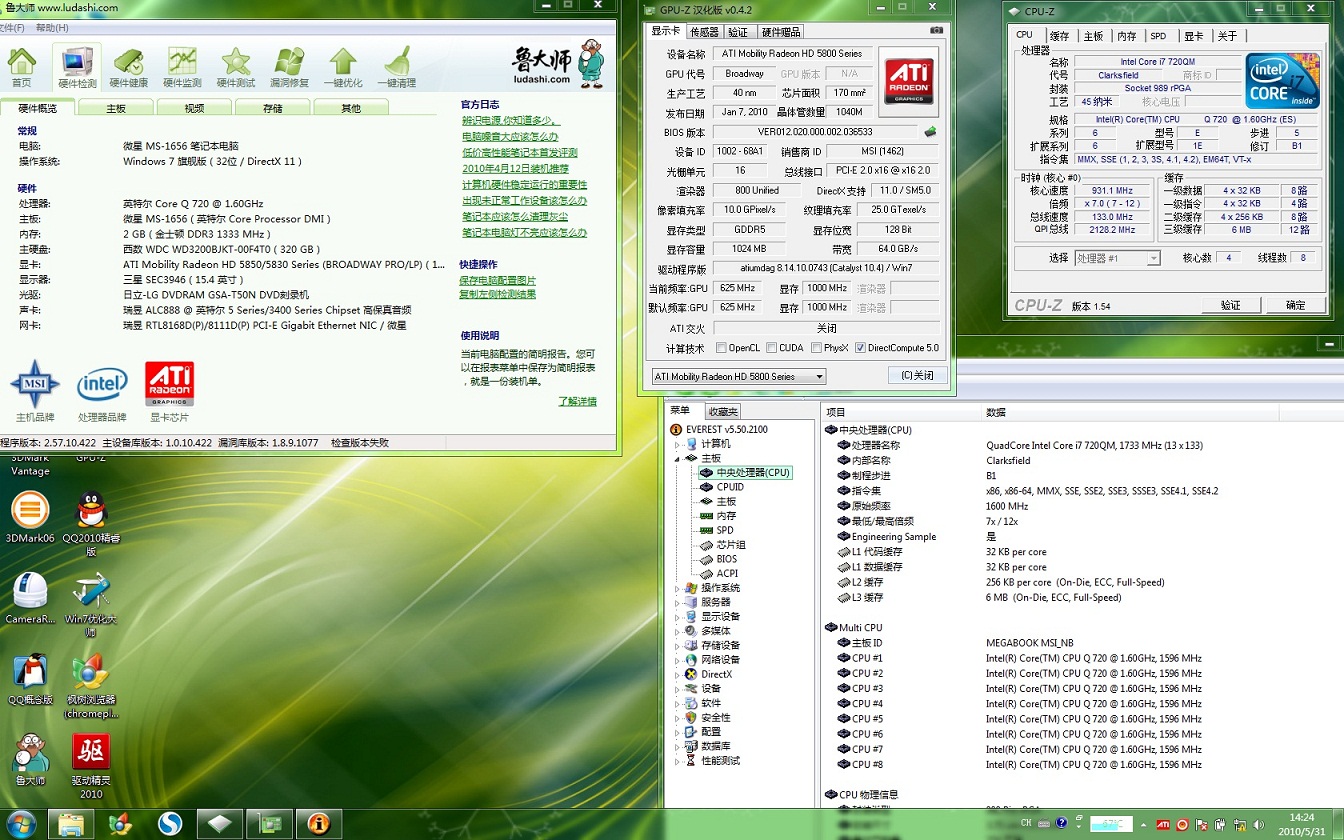Open CameraR... desktop shortcut

[x=30, y=598]
